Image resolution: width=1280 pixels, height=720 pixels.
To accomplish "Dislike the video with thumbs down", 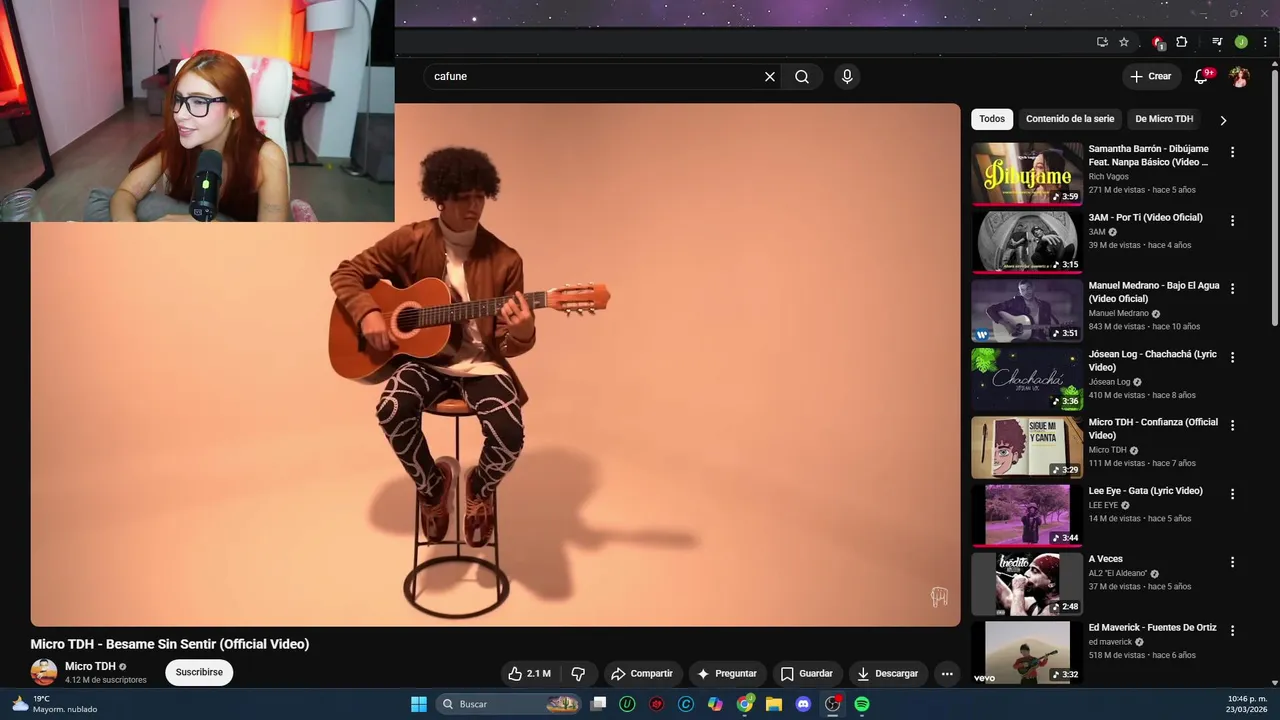I will pyautogui.click(x=578, y=674).
